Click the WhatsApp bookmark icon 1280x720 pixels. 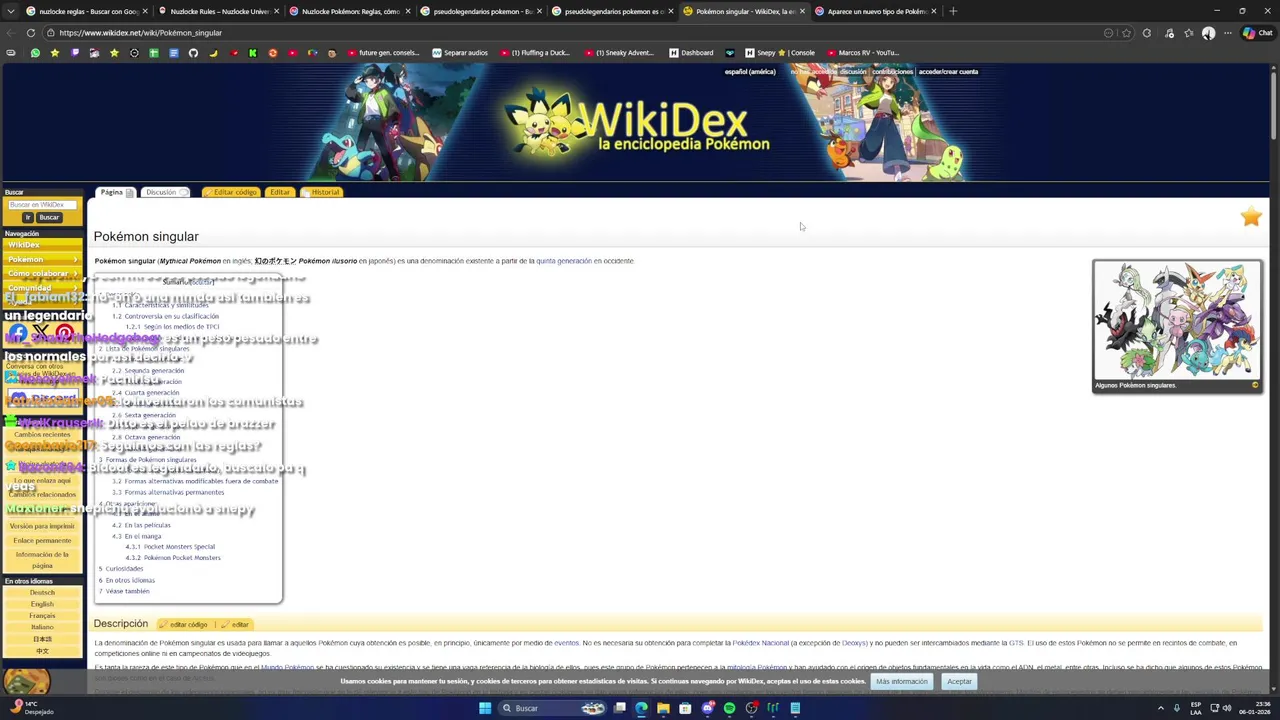[35, 53]
